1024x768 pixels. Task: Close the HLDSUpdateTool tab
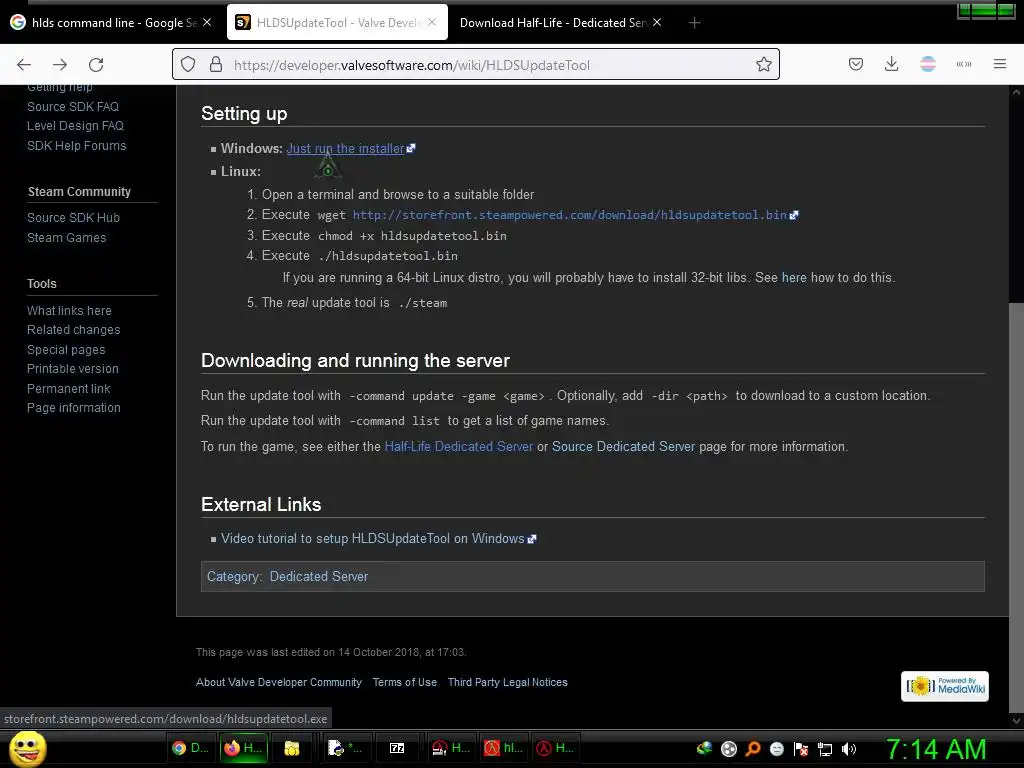pos(432,22)
